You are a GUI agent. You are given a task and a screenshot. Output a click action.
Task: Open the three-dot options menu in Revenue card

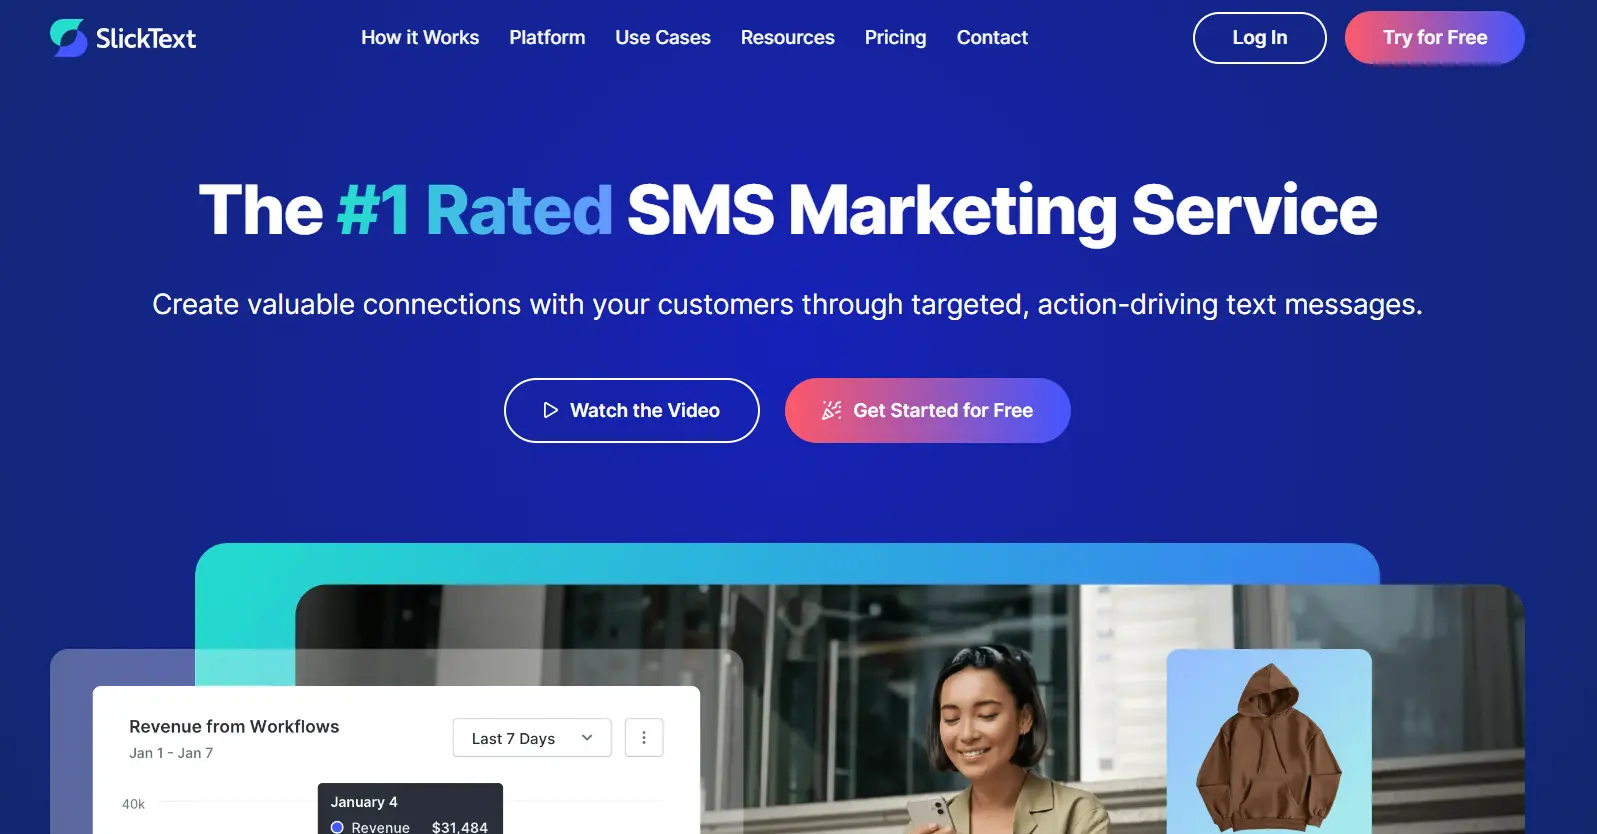pyautogui.click(x=644, y=738)
